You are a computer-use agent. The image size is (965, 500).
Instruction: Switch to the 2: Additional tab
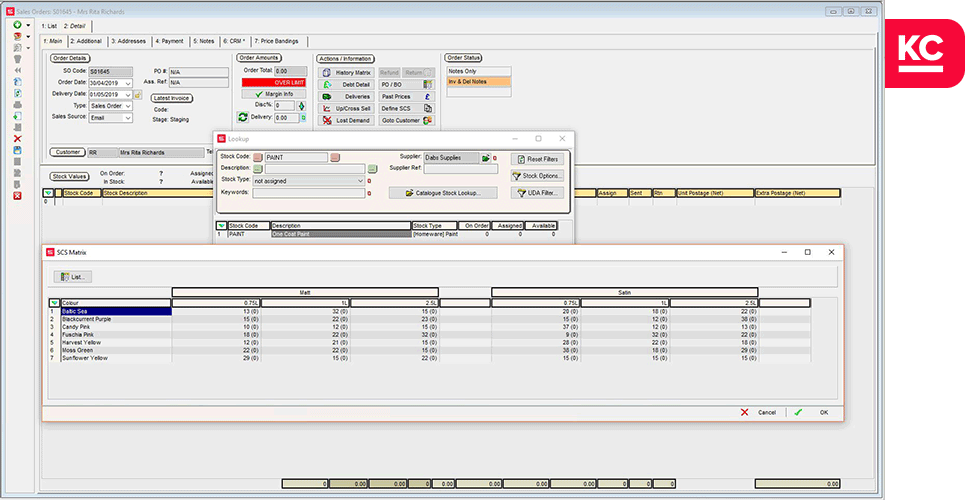pos(86,41)
